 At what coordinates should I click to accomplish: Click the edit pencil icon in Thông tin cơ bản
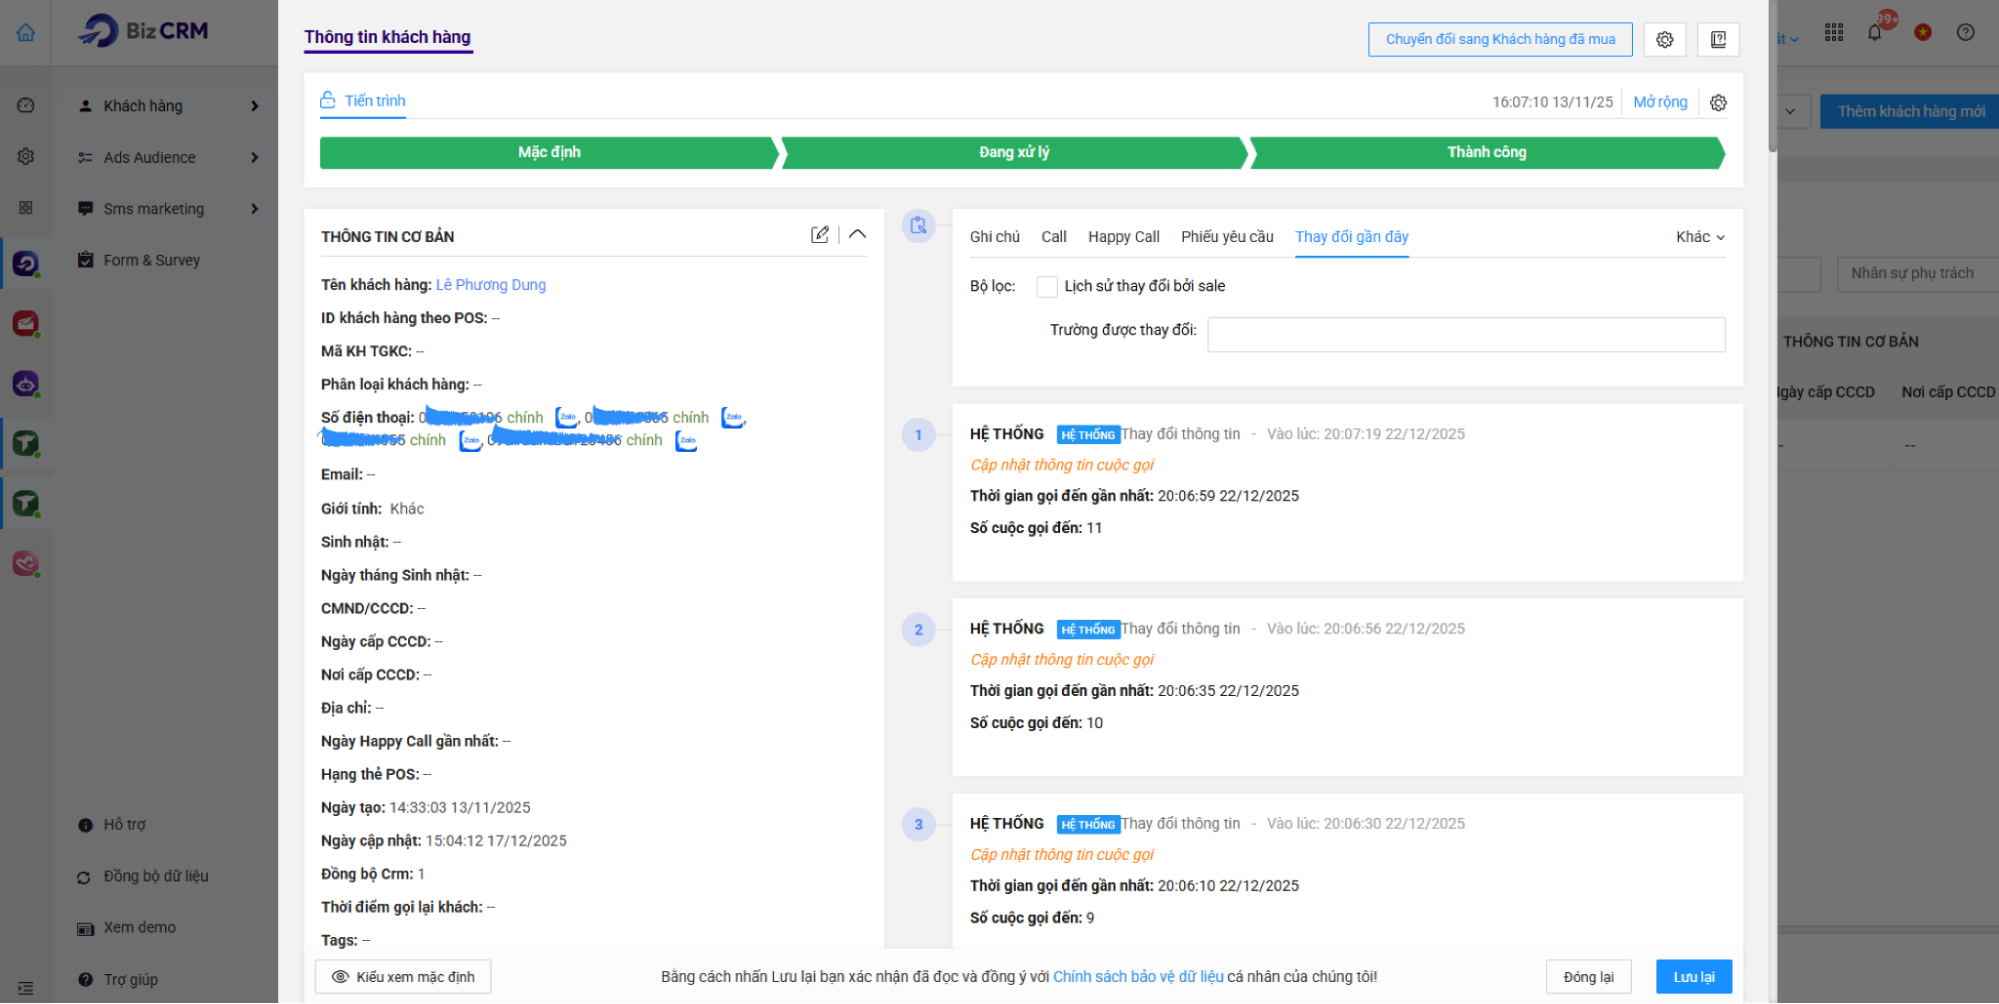819,235
